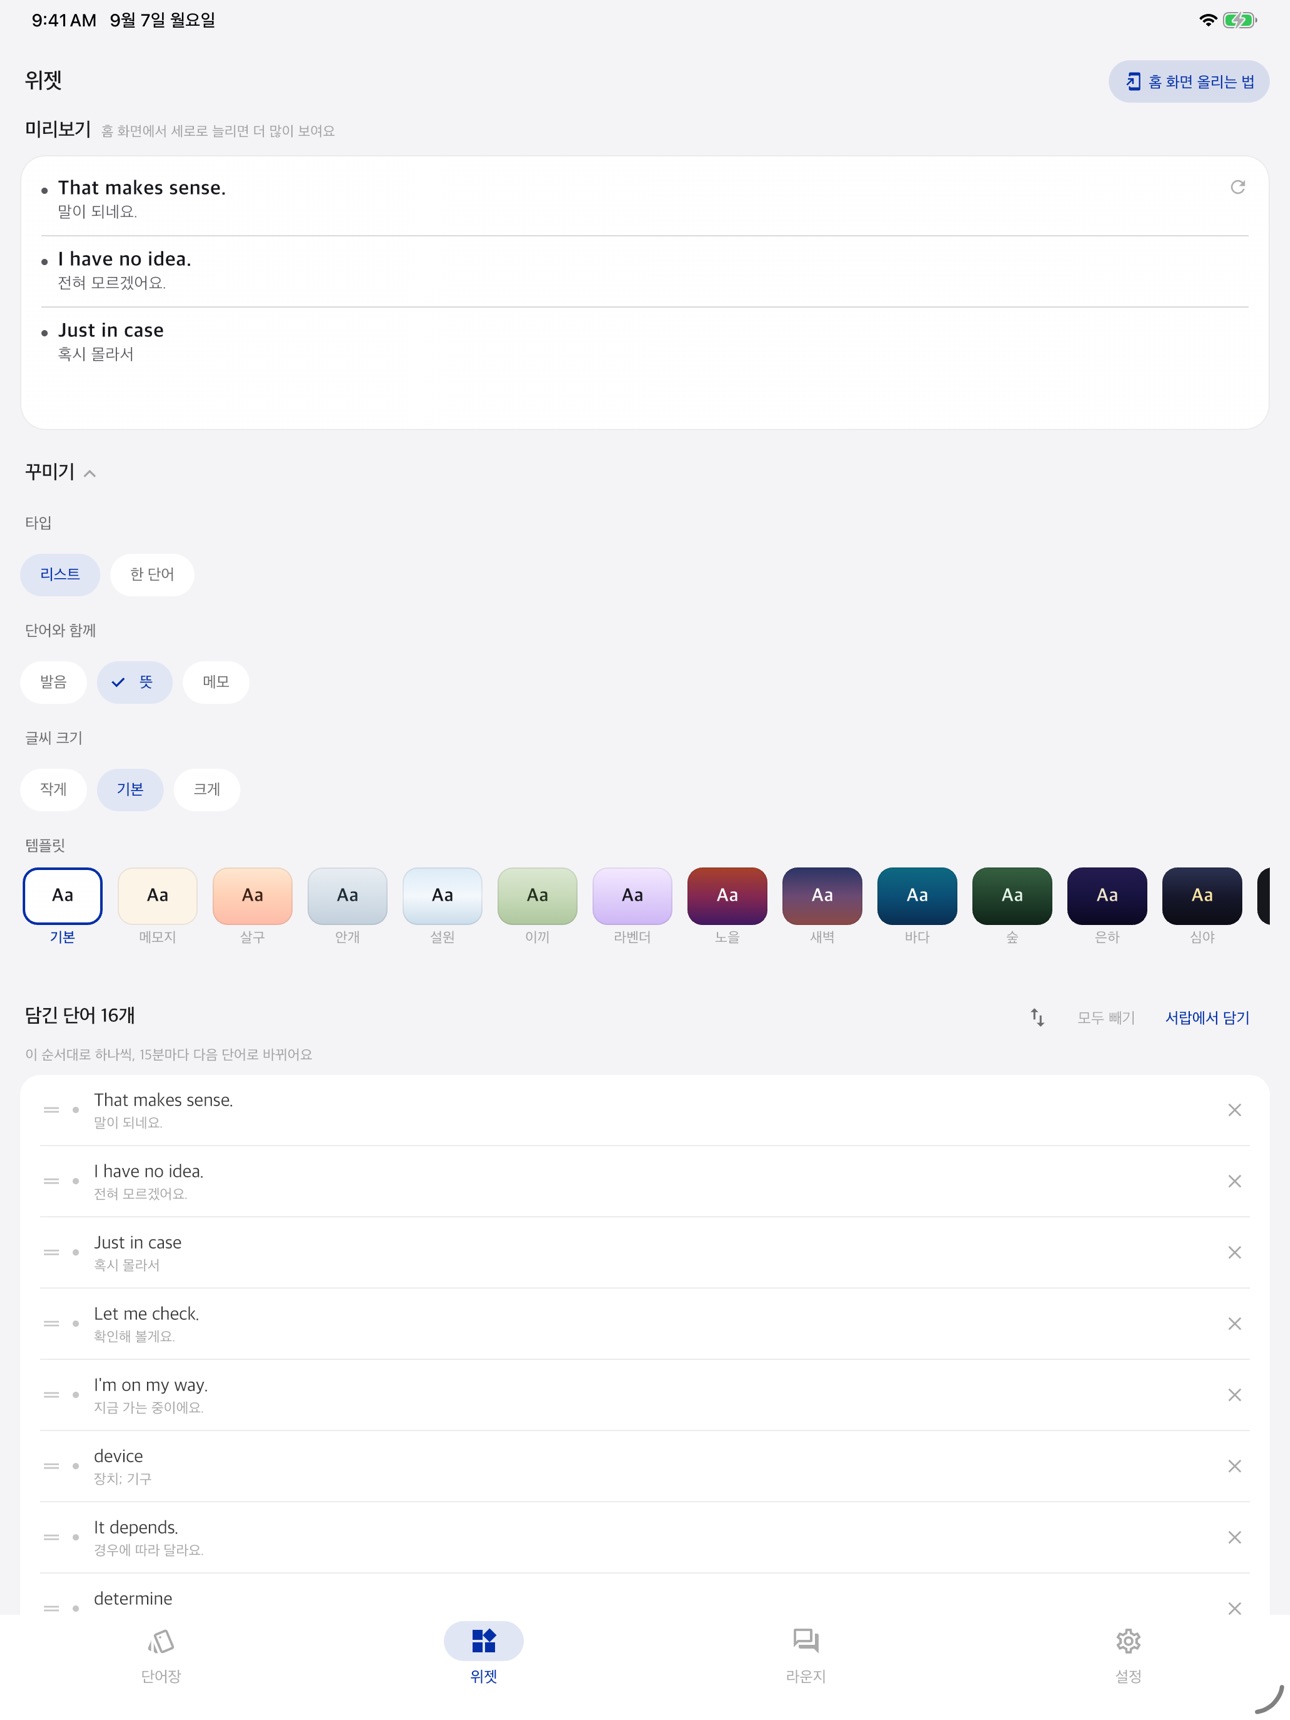Collapse the 꾸미기 section

[60, 472]
